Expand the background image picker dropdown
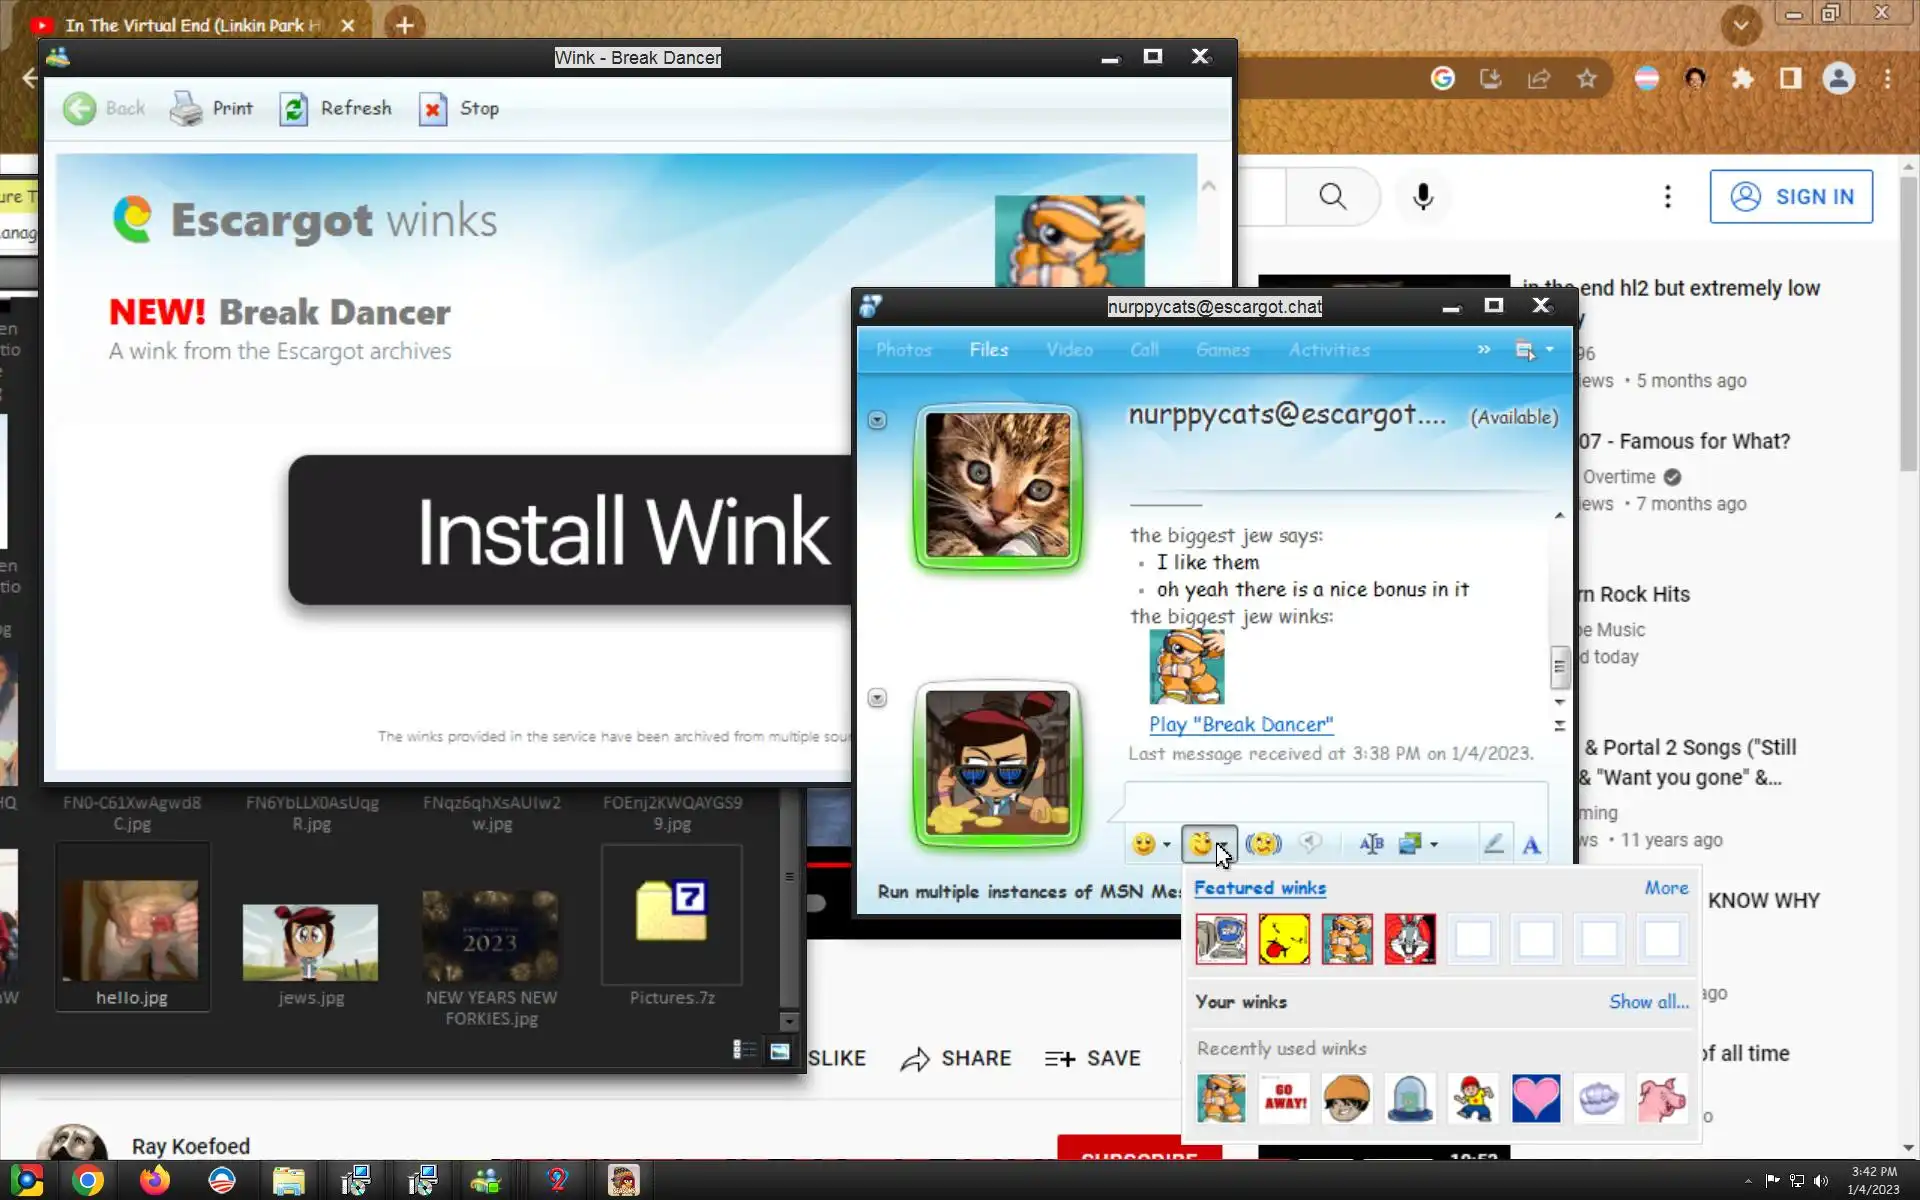This screenshot has height=1200, width=1920. 1434,846
